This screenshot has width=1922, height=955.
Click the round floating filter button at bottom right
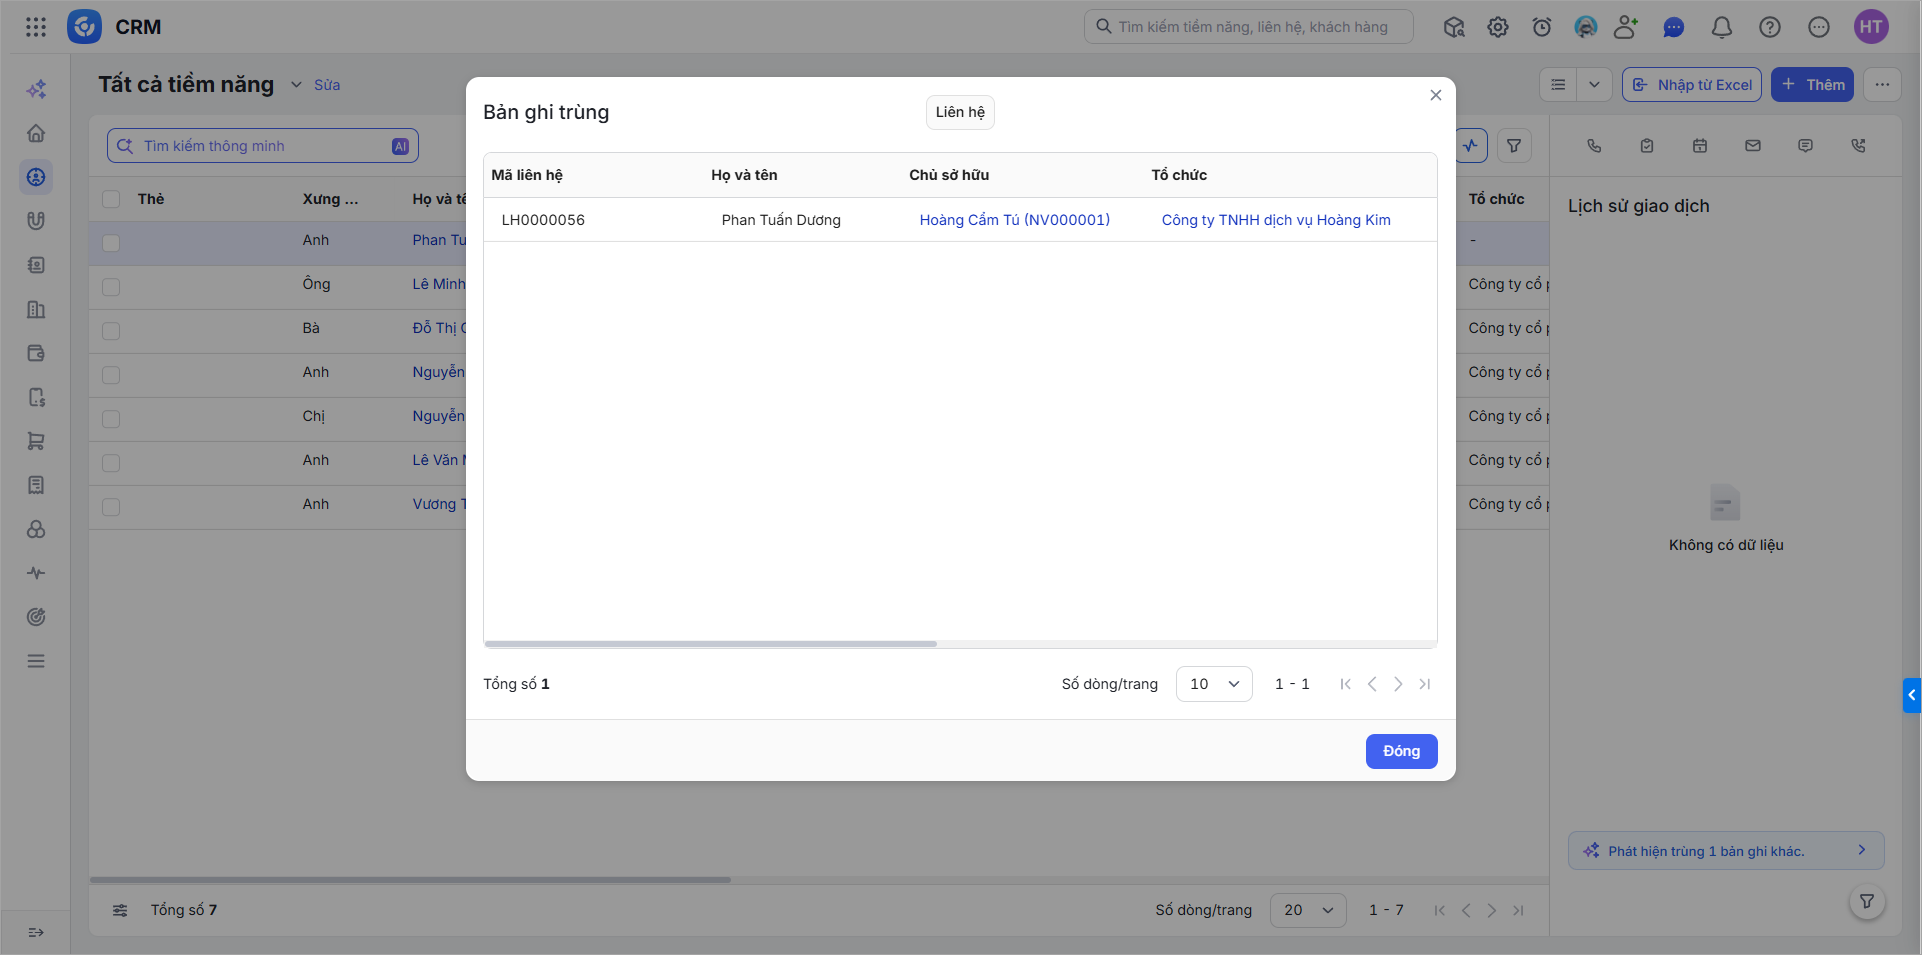tap(1867, 902)
